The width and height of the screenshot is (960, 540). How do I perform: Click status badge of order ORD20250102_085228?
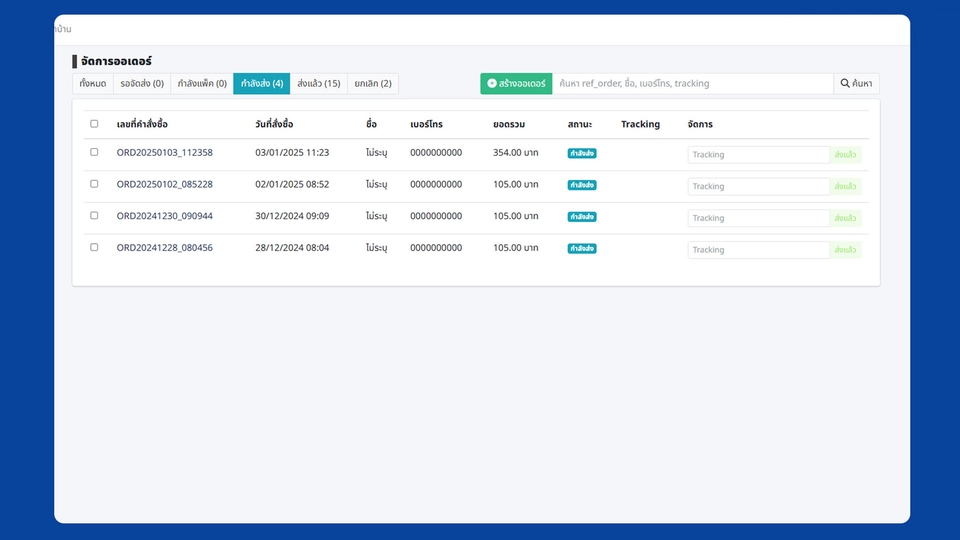click(x=582, y=185)
